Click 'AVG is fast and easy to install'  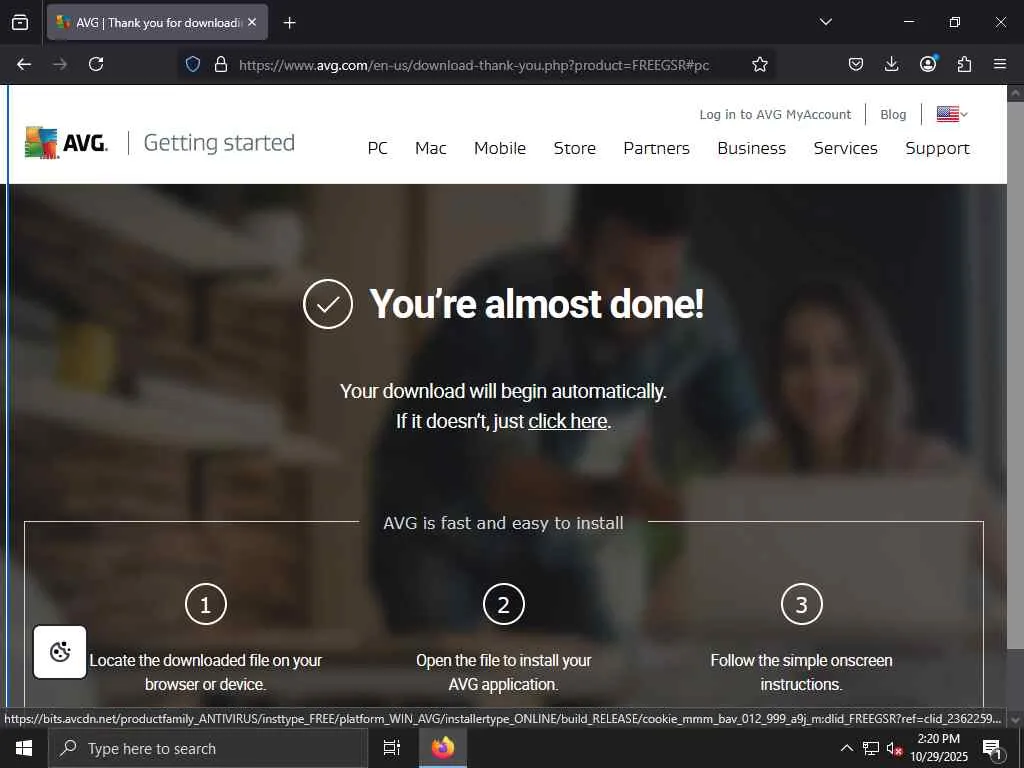pyautogui.click(x=504, y=523)
